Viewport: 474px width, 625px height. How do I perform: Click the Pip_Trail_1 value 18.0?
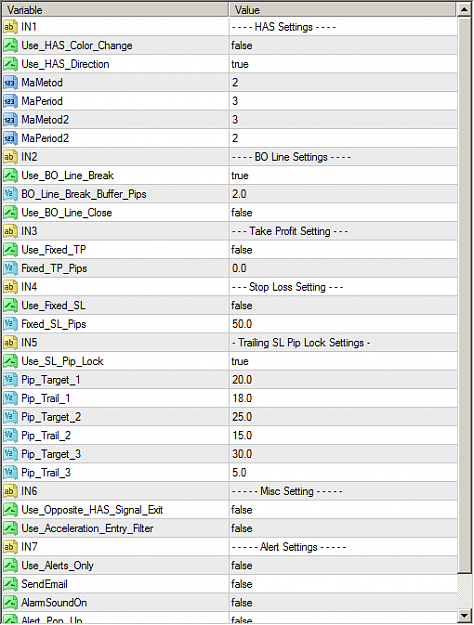tap(242, 399)
